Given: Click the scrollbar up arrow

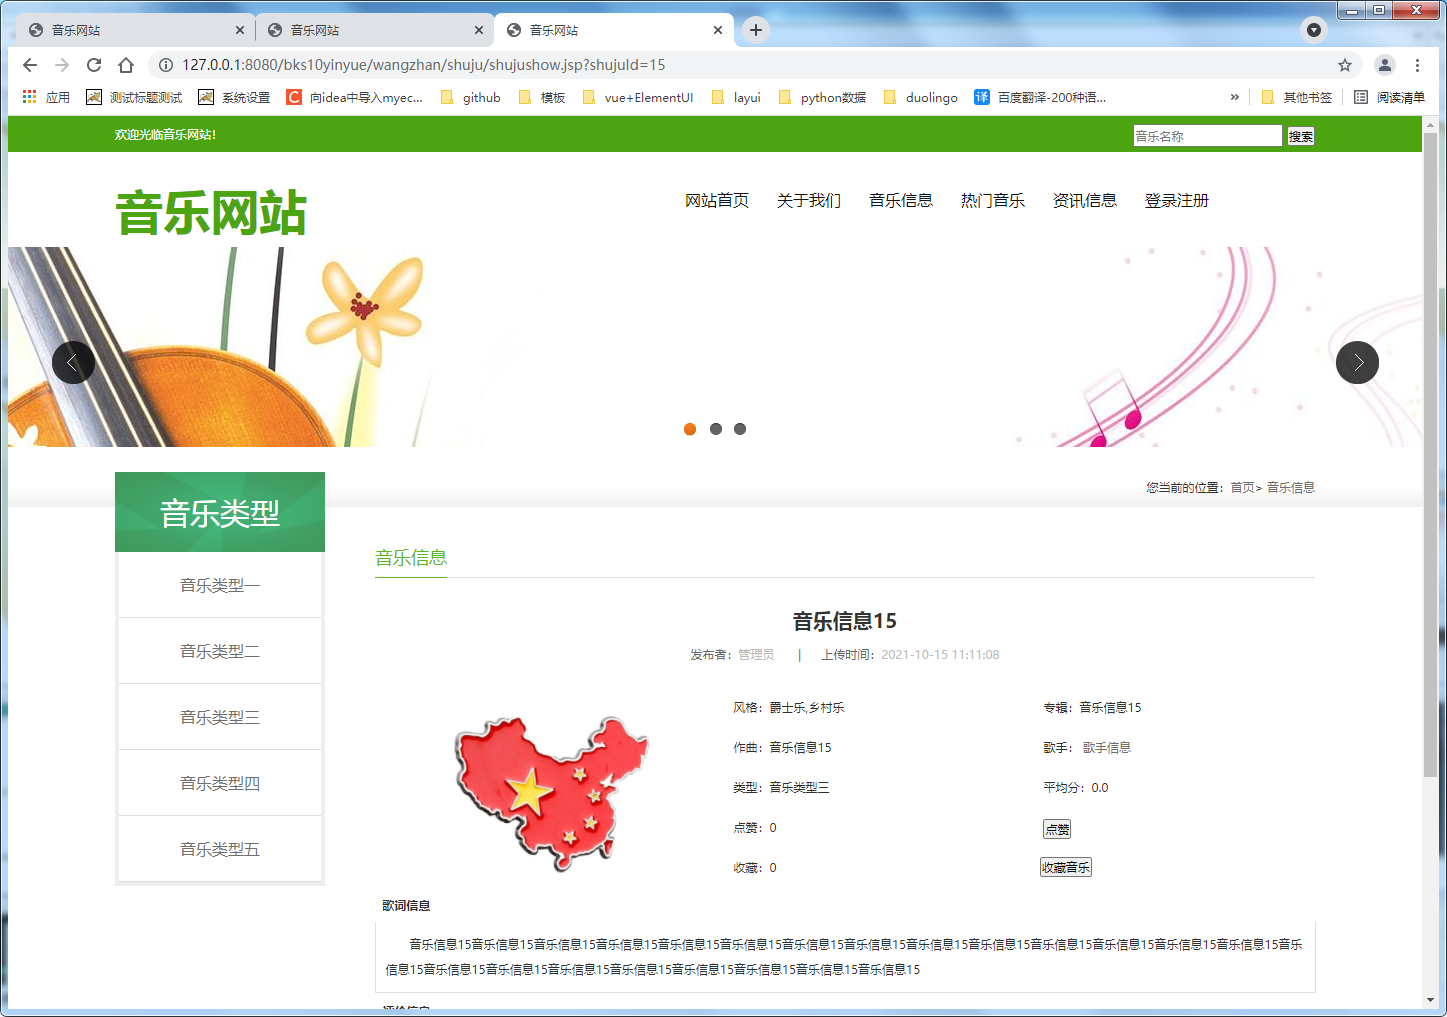Looking at the screenshot, I should point(1430,124).
